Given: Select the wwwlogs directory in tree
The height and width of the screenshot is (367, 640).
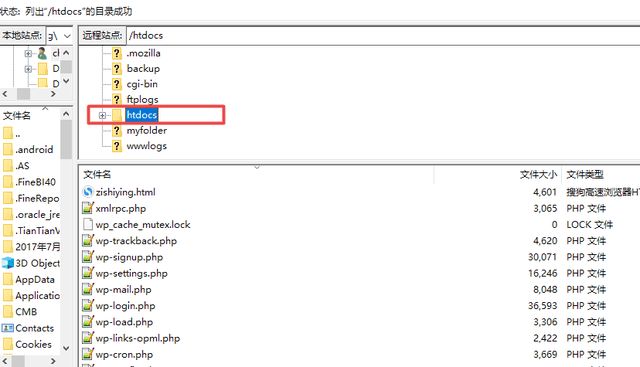Looking at the screenshot, I should coord(147,146).
